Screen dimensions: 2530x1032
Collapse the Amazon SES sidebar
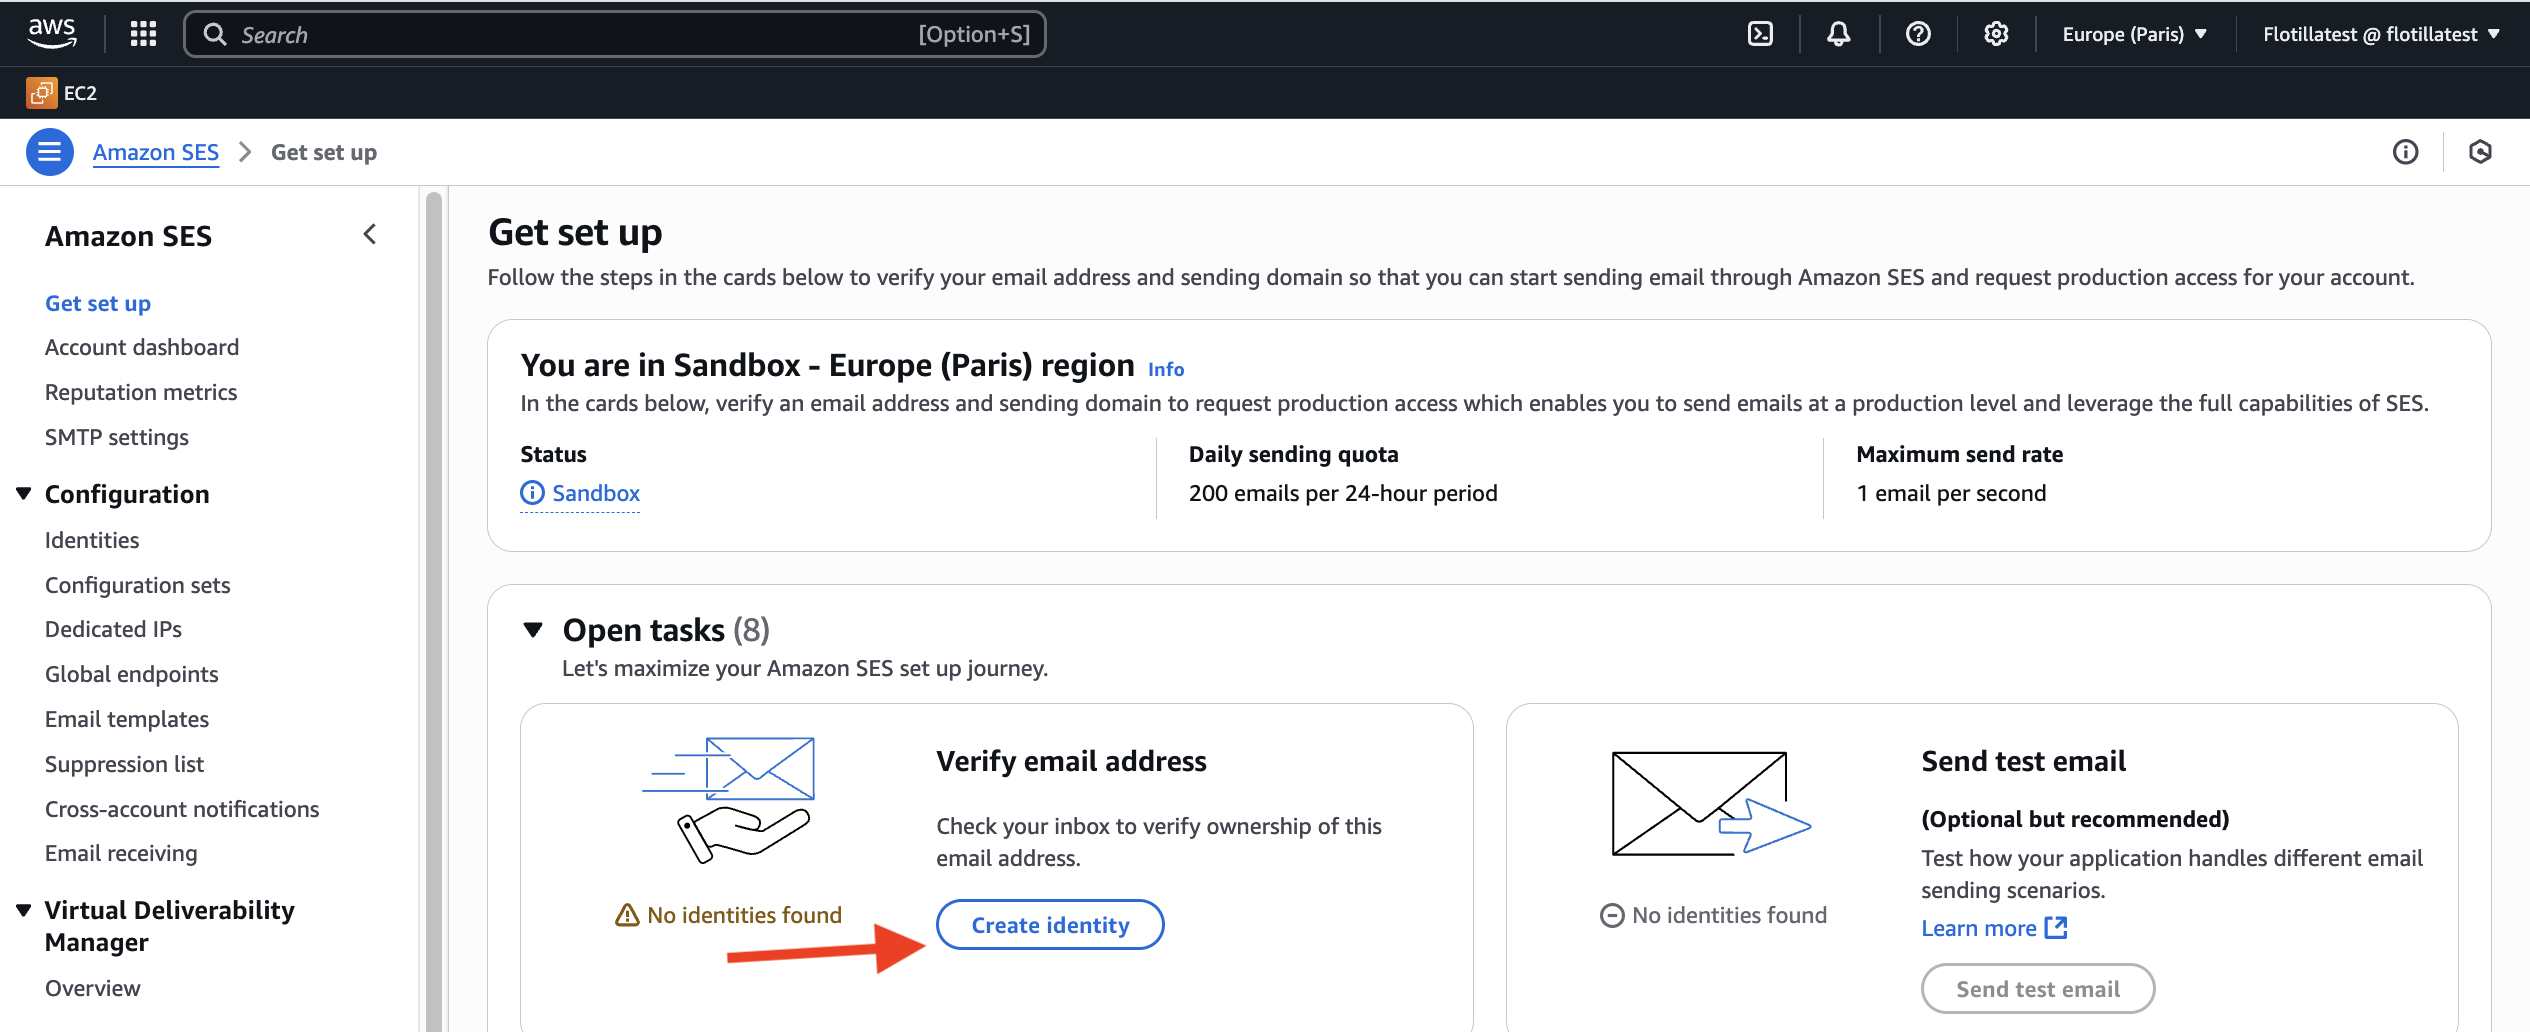coord(369,235)
